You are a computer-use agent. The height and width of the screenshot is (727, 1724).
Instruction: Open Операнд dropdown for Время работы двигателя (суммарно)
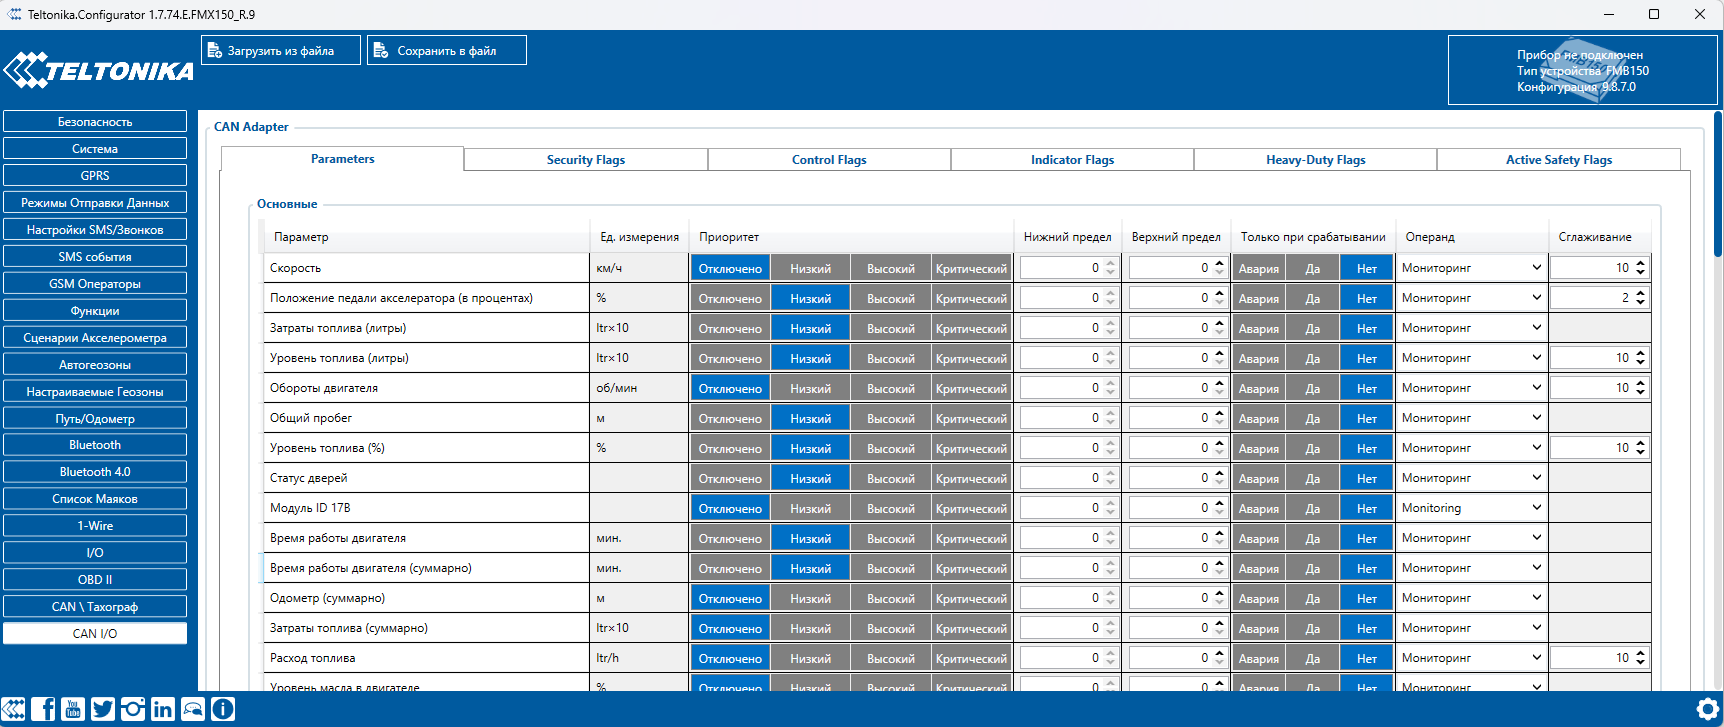click(1471, 568)
